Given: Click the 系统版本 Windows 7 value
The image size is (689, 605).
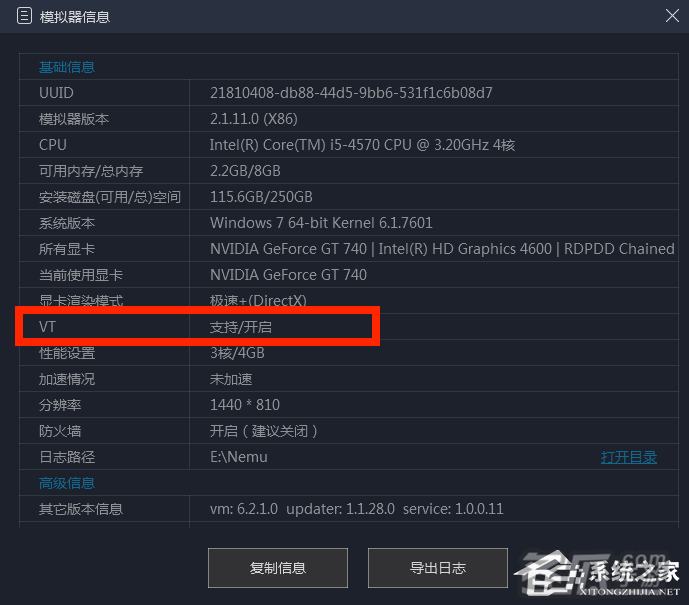Looking at the screenshot, I should coord(321,223).
